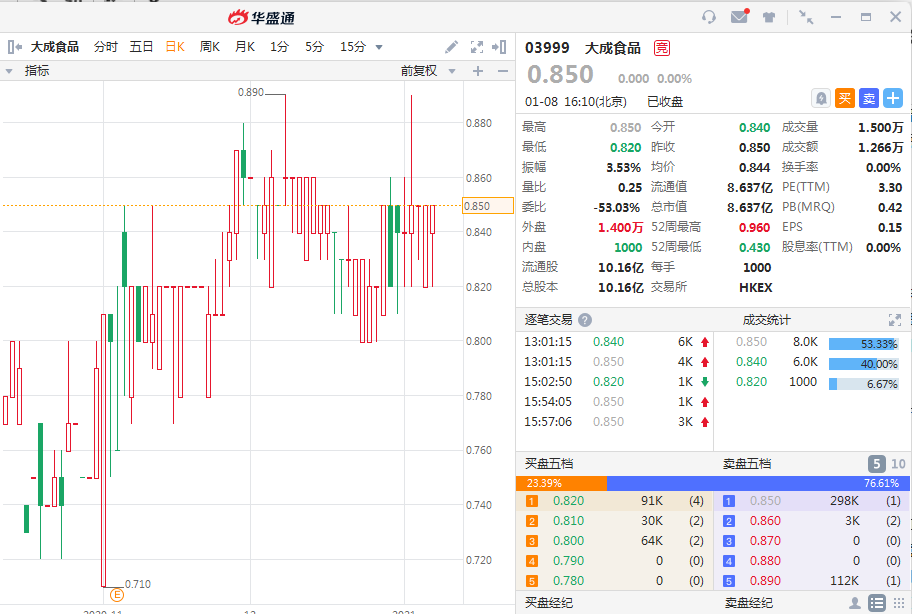The image size is (912, 614).
Task: Open the skin theme shirt icon
Action: coord(769,17)
